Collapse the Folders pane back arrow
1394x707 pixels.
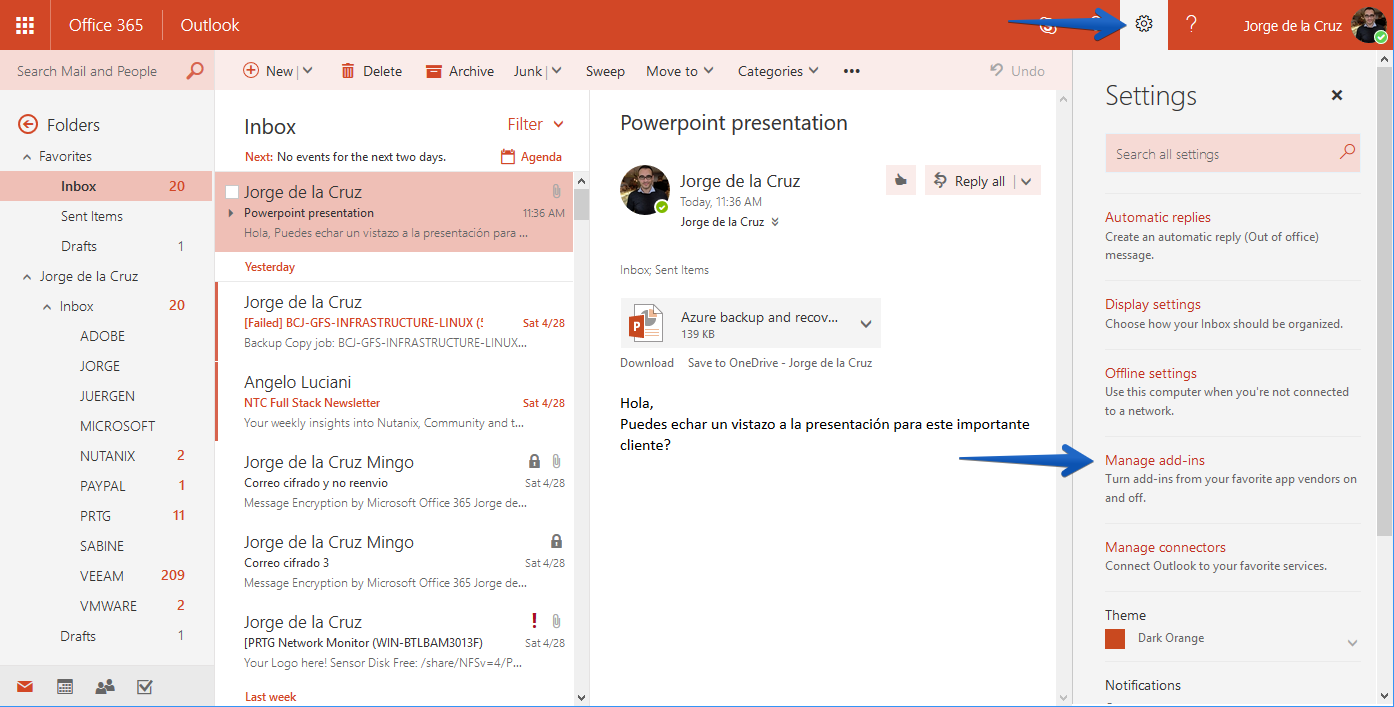pos(28,124)
